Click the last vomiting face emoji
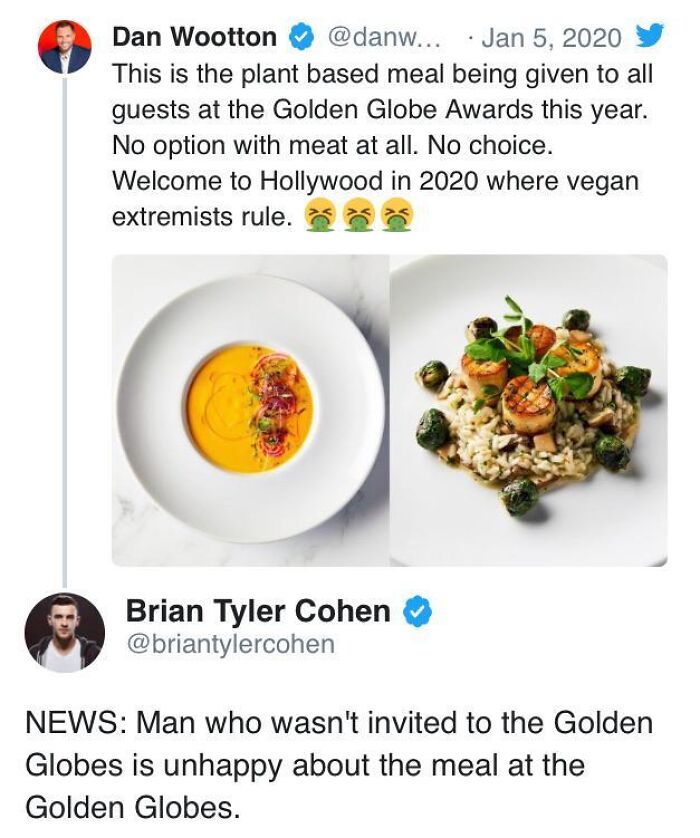700x838 pixels. [x=398, y=215]
